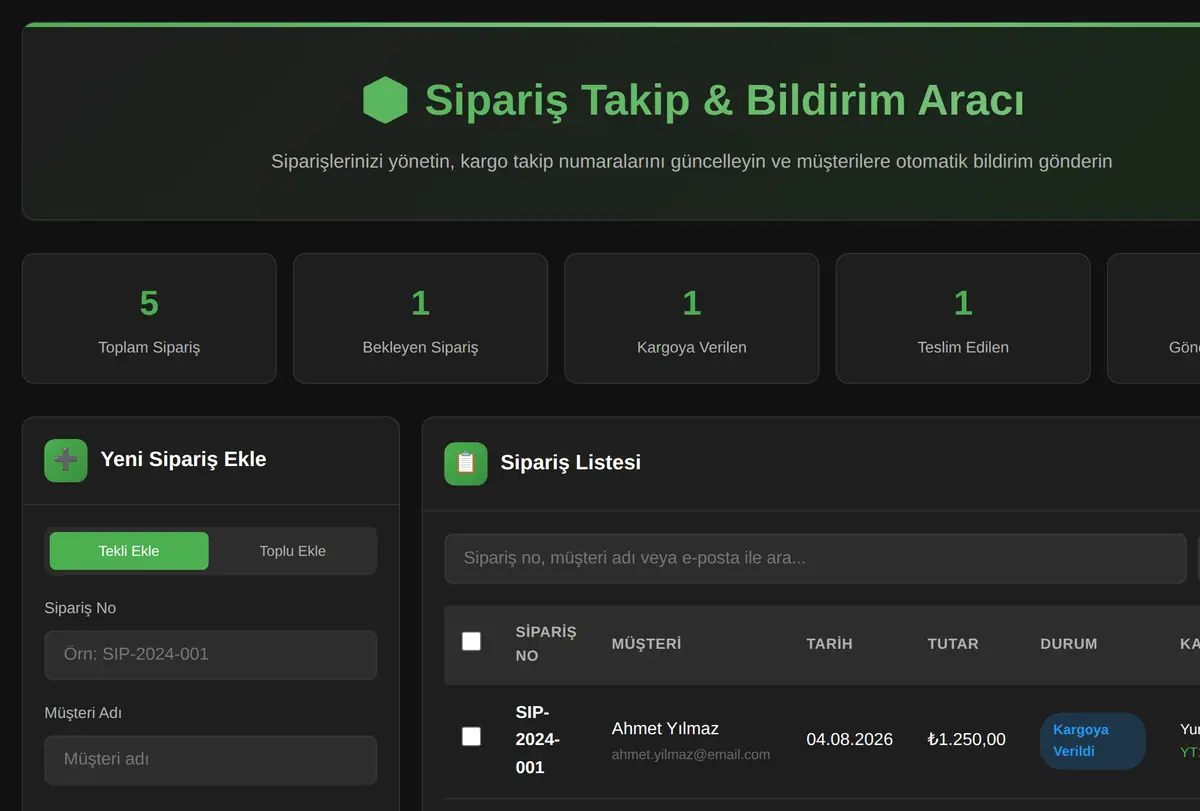The image size is (1200, 811).
Task: Click the order search box
Action: click(x=815, y=558)
